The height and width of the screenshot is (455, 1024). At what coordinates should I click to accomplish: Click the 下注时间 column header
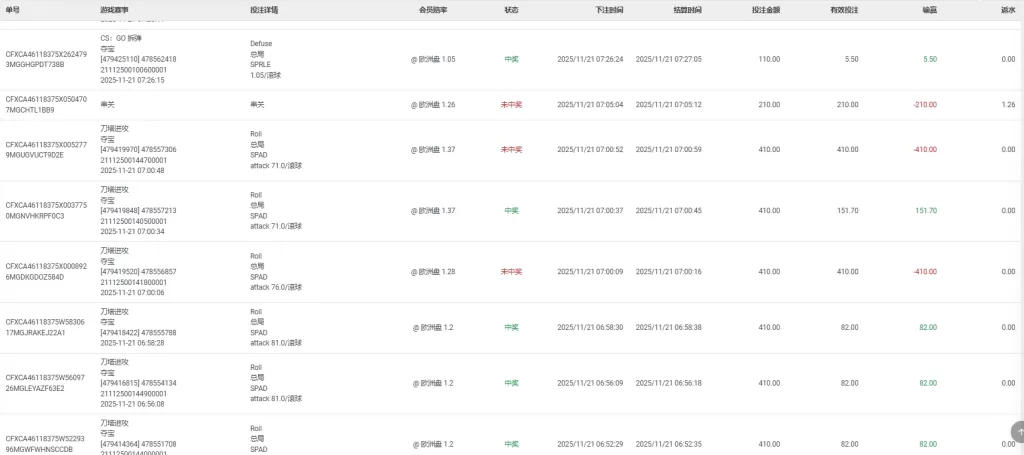(608, 9)
